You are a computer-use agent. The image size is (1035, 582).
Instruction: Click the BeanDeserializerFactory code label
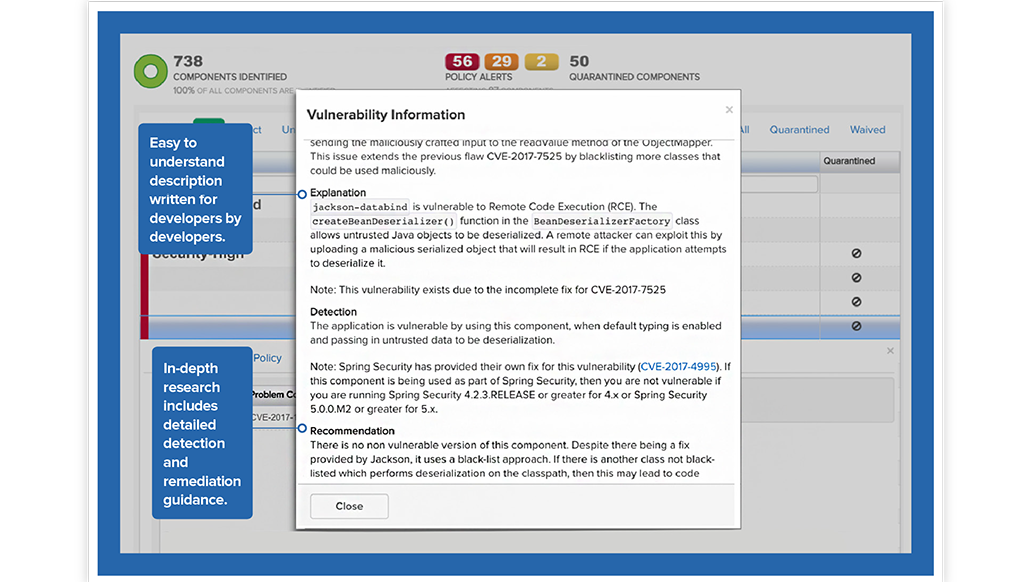coord(602,221)
